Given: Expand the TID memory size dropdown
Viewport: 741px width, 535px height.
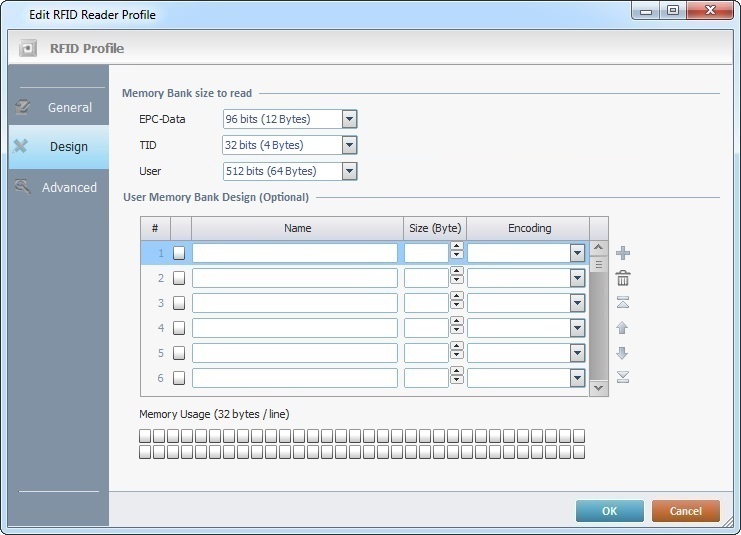Looking at the screenshot, I should tap(349, 145).
